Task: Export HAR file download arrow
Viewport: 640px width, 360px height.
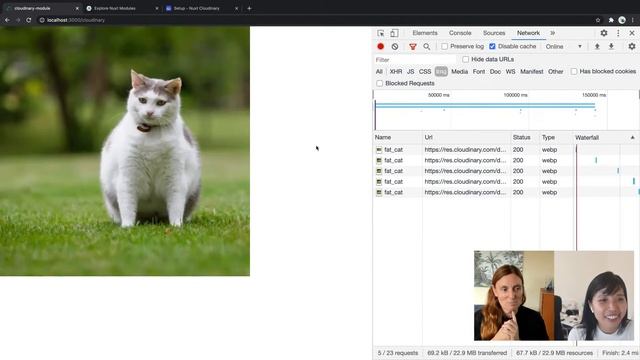Action: [x=611, y=47]
